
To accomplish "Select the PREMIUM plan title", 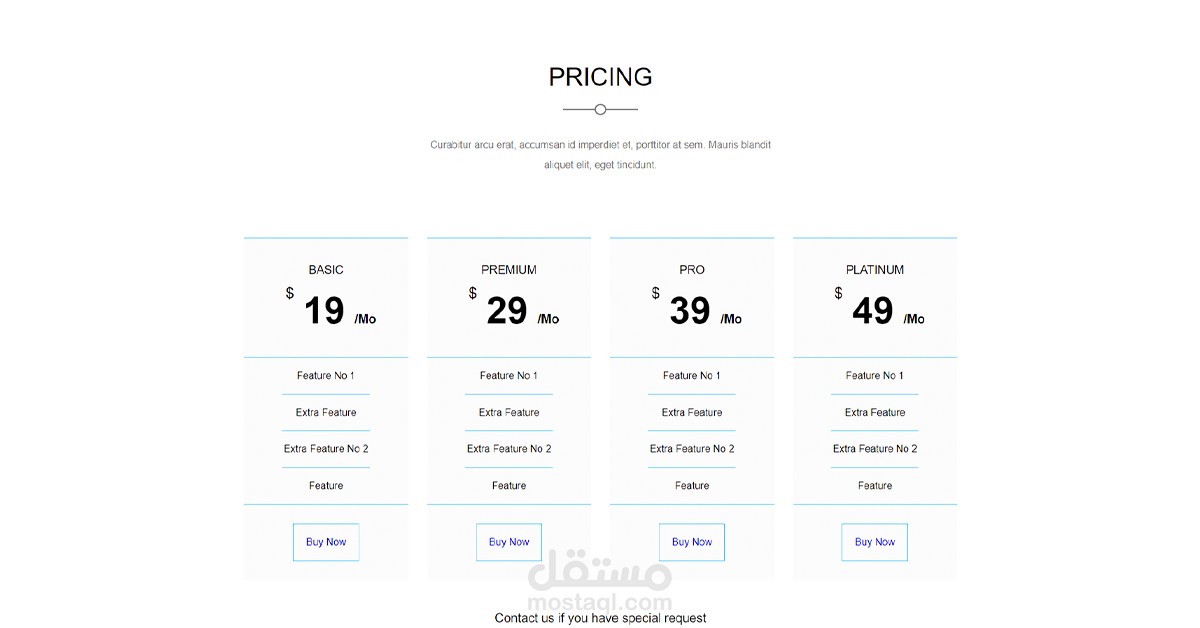I will [x=509, y=270].
